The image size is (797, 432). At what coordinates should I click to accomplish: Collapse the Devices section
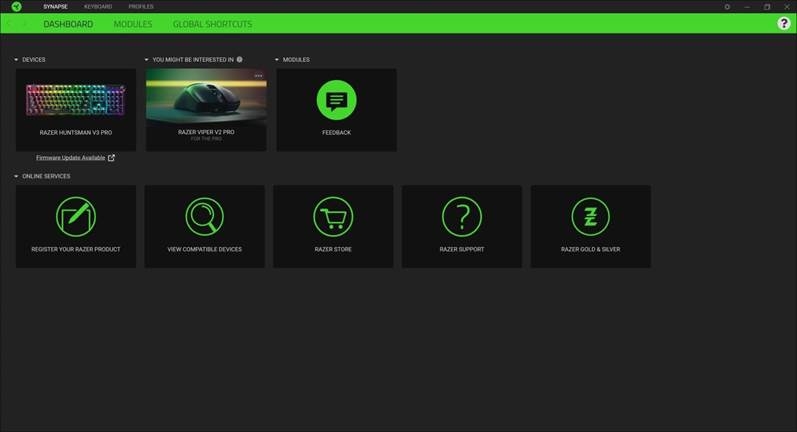pos(16,59)
